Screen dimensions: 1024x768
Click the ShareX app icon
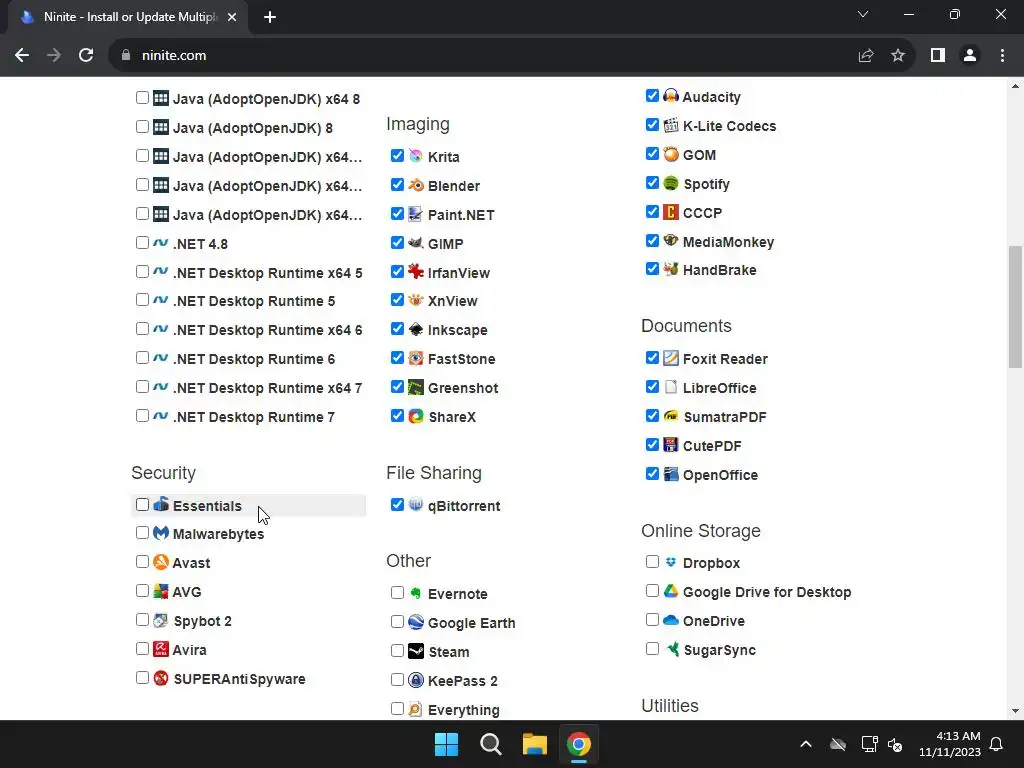pos(415,416)
